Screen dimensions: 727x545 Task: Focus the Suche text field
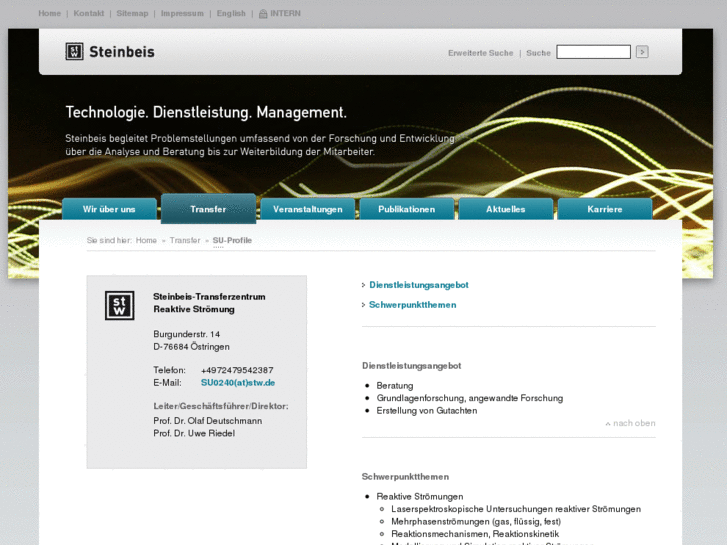[x=593, y=52]
